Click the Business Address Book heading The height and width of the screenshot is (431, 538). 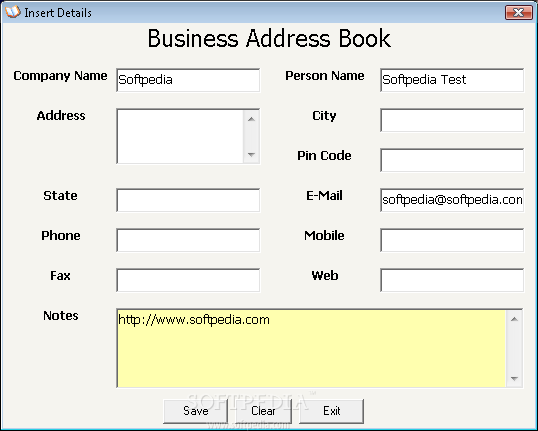(x=269, y=38)
